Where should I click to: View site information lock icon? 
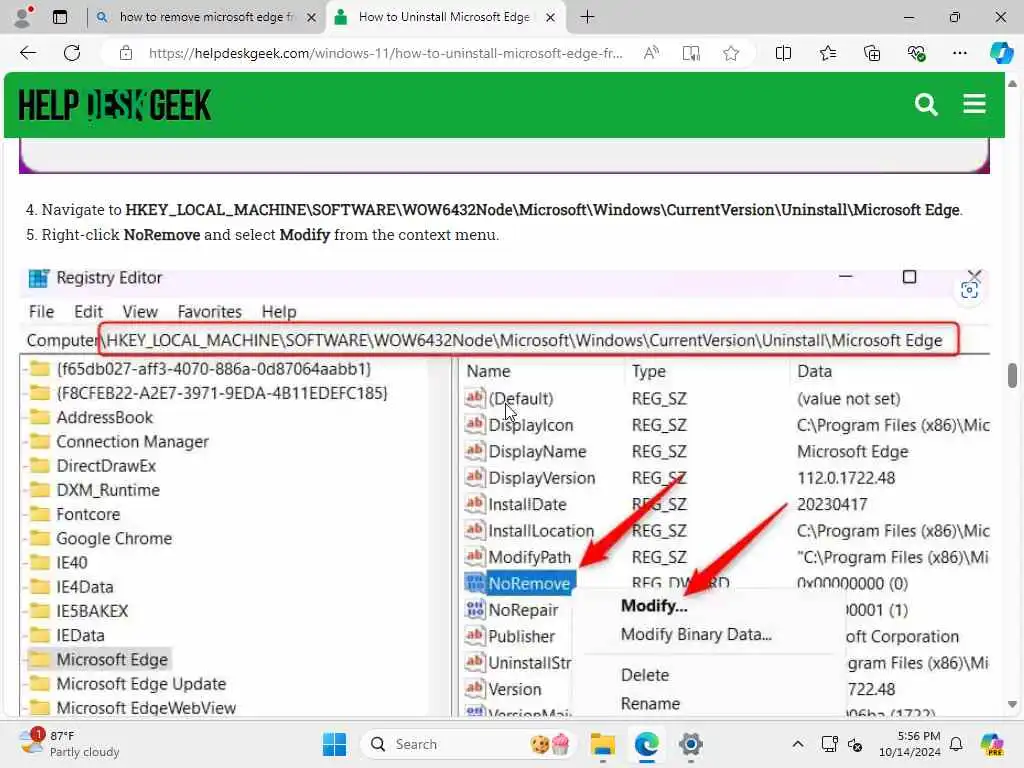click(126, 53)
